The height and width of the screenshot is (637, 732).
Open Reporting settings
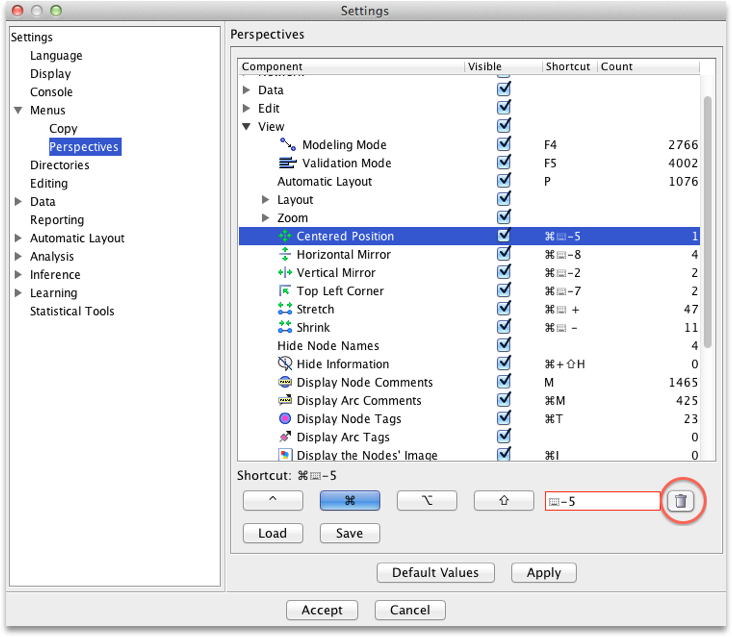(x=57, y=220)
